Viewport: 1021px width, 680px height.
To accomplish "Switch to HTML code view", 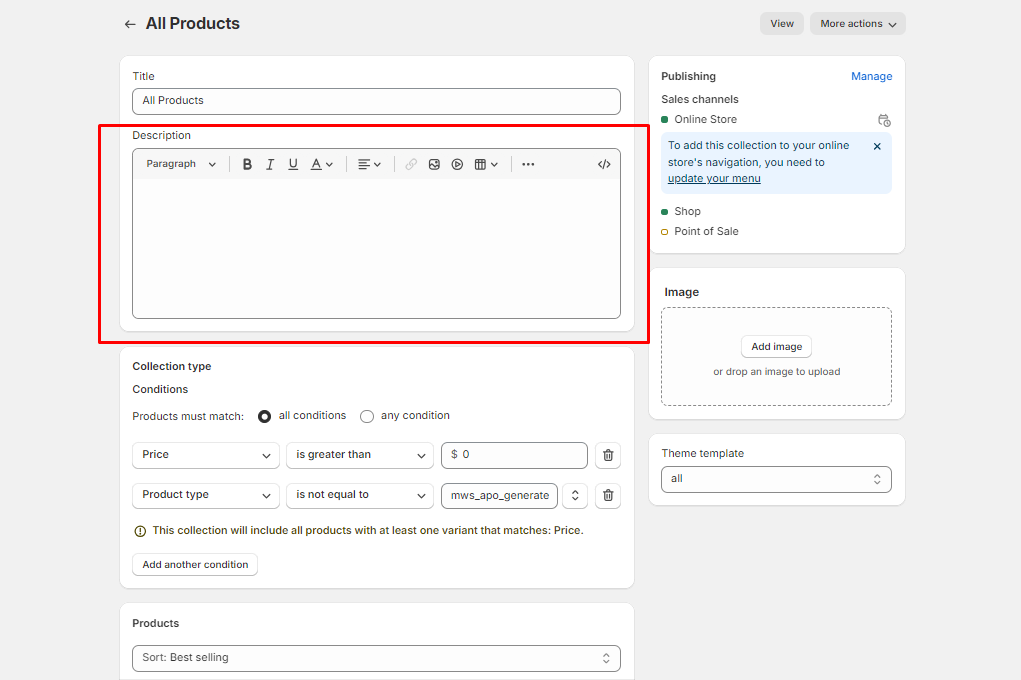I will pos(604,164).
